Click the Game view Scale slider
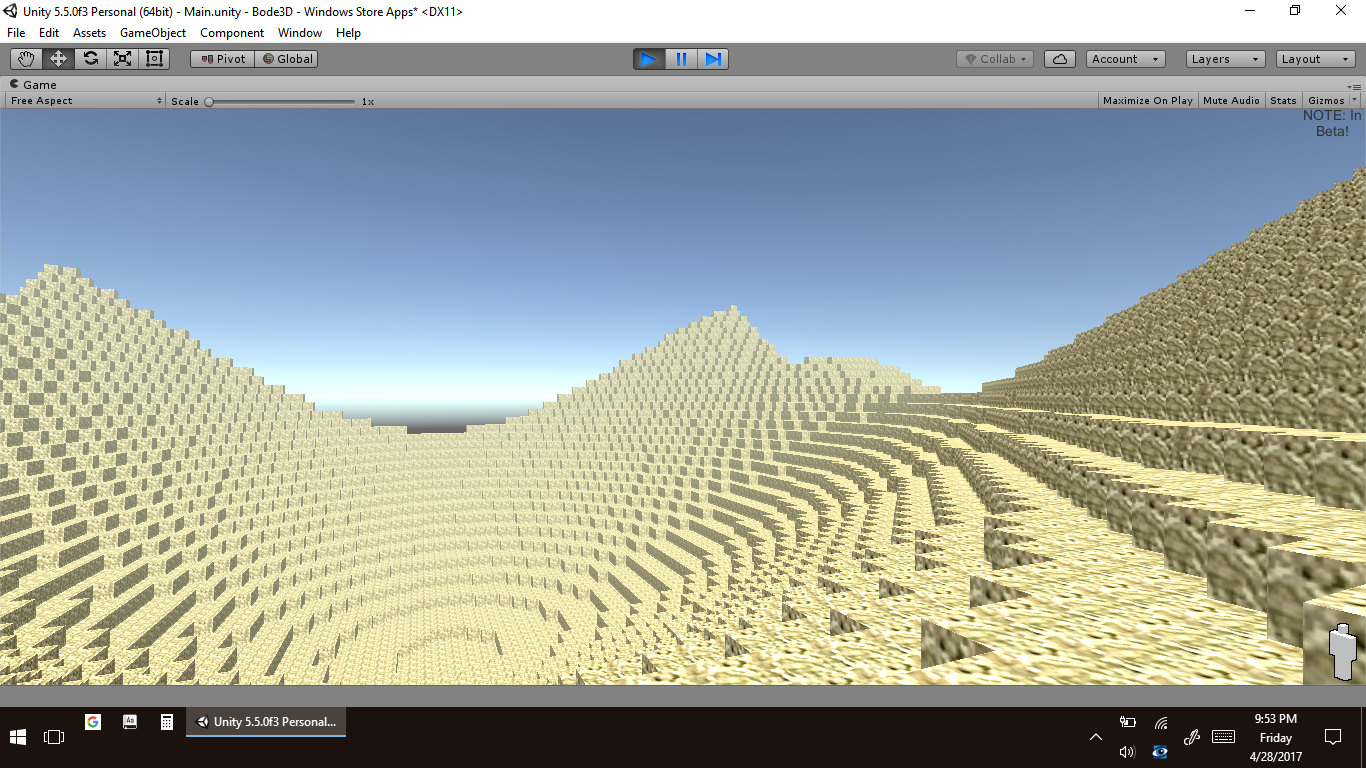 pos(280,101)
